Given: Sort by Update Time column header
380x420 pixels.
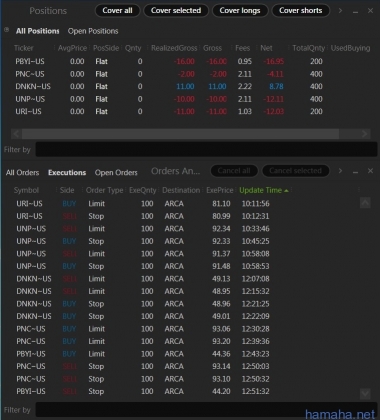Looking at the screenshot, I should coord(264,190).
